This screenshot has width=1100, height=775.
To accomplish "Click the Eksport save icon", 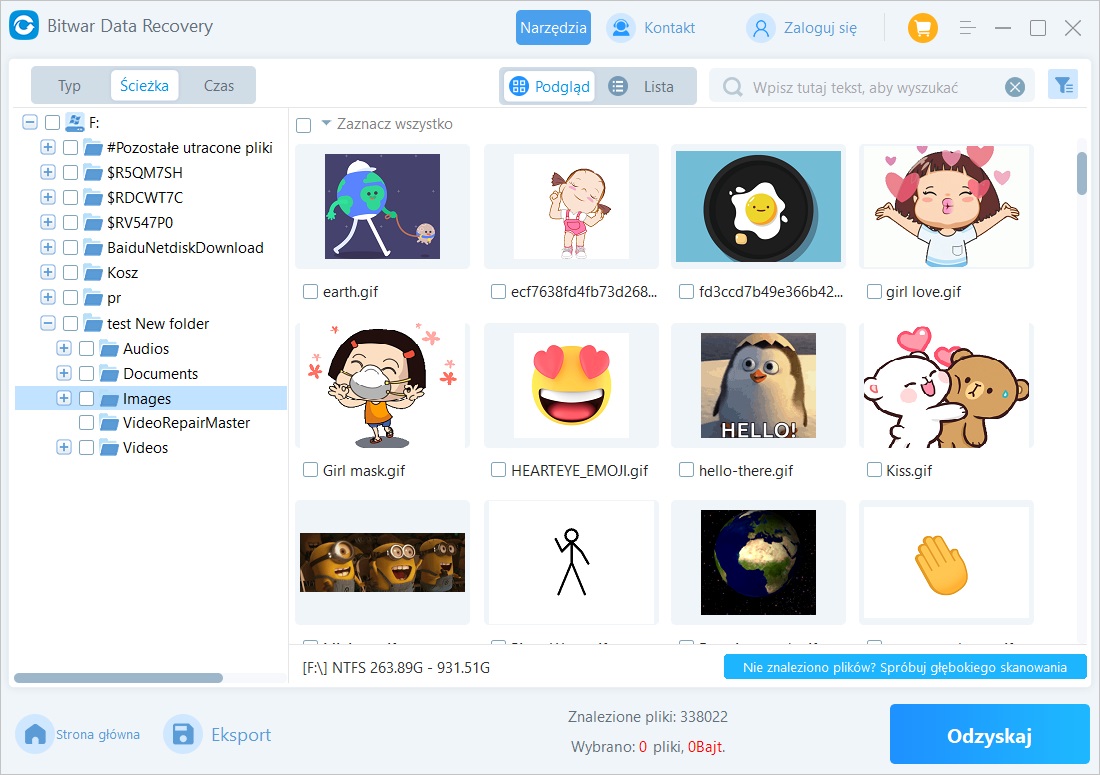I will coord(183,735).
